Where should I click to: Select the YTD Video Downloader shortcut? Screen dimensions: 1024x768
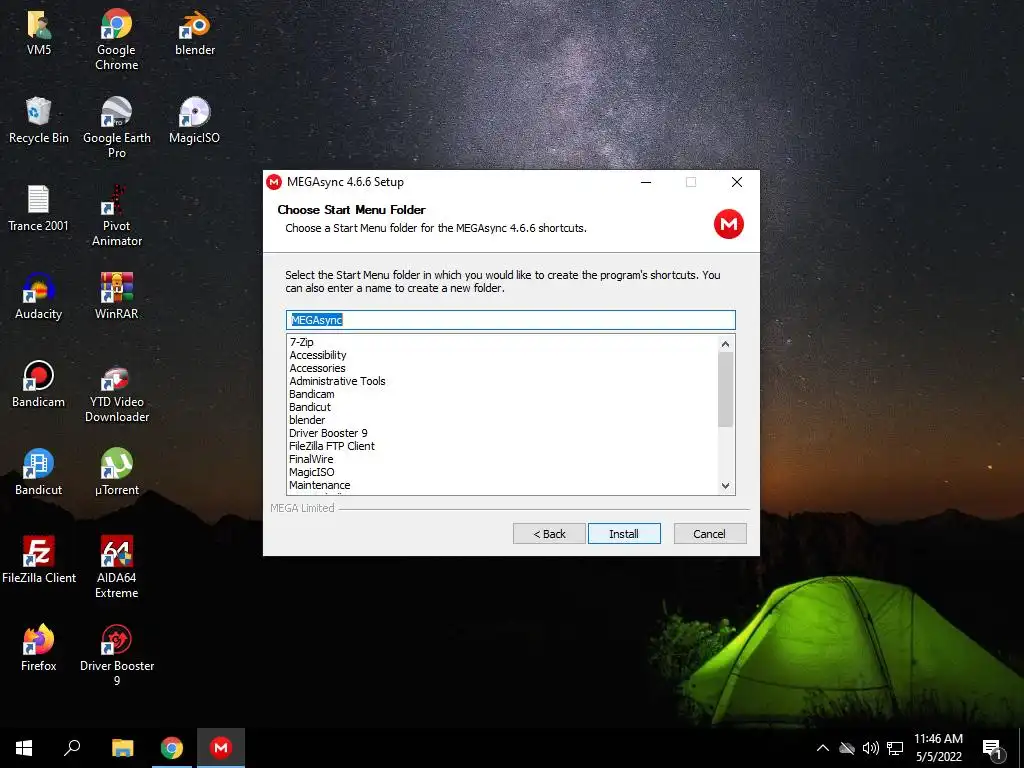[116, 392]
